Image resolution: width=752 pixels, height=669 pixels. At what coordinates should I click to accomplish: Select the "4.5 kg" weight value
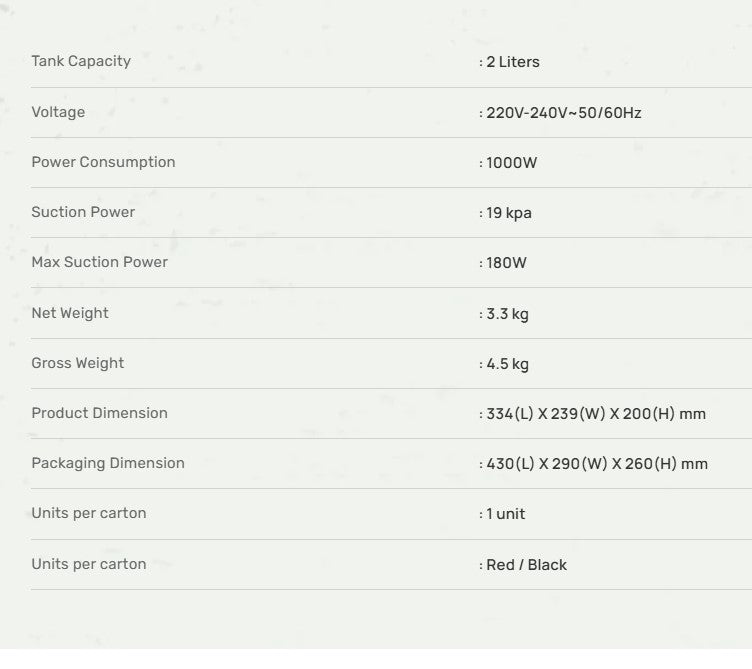(507, 364)
